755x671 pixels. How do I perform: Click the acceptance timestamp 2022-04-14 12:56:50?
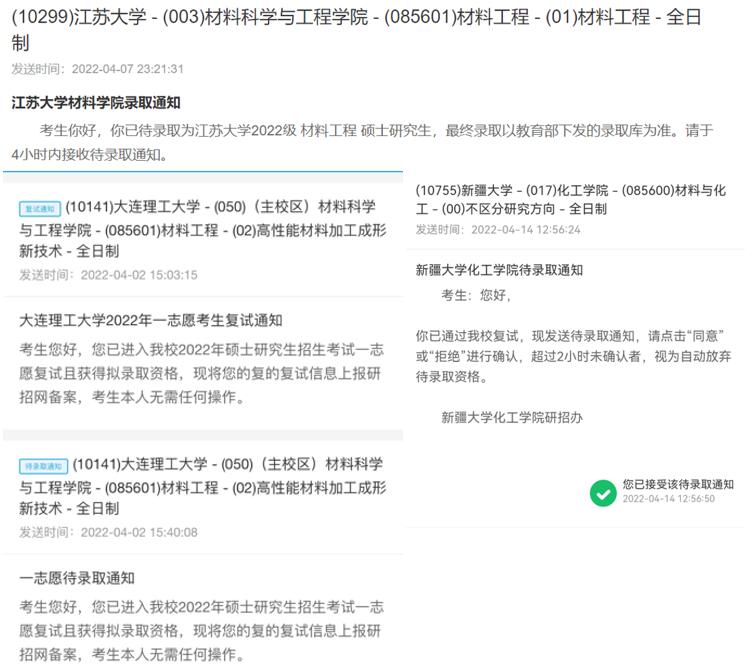pyautogui.click(x=668, y=499)
